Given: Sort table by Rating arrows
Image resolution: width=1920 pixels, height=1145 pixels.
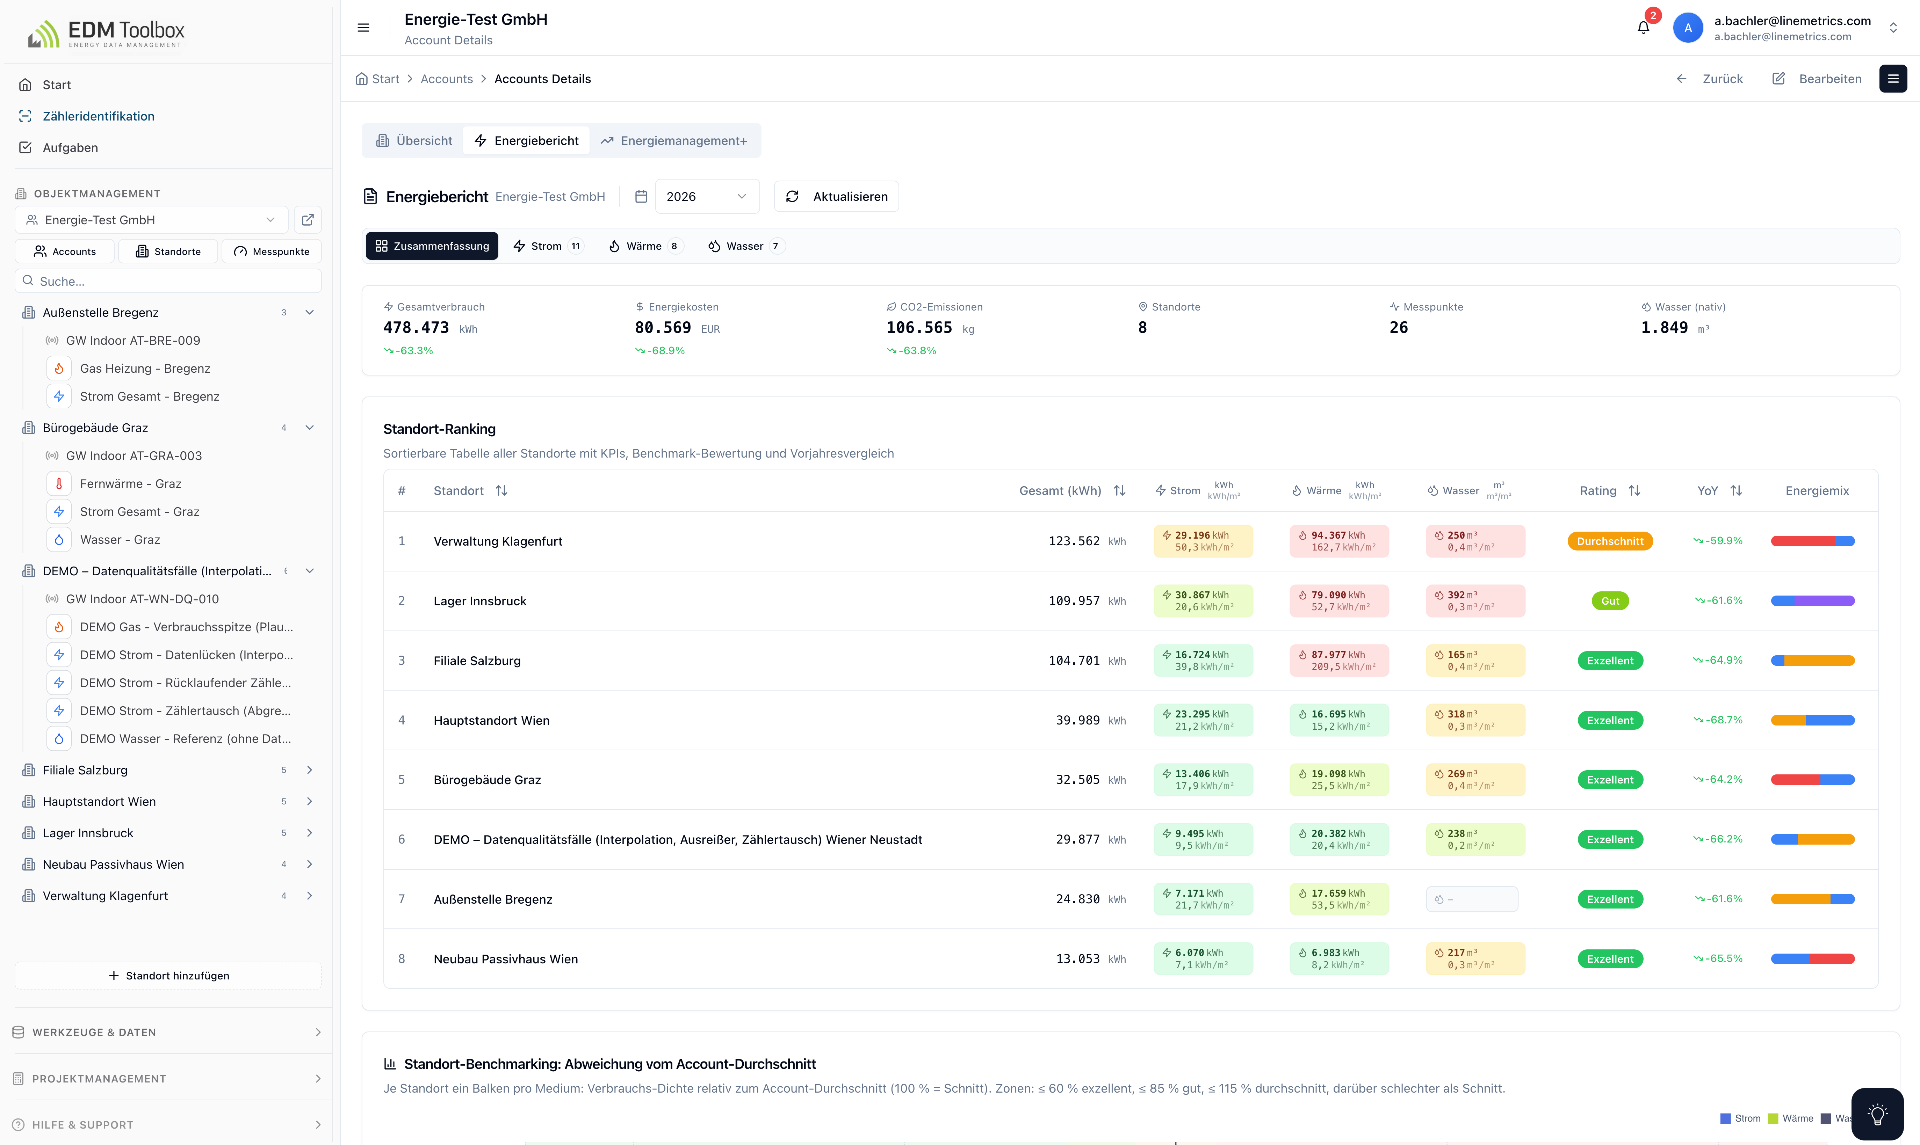Looking at the screenshot, I should (x=1635, y=491).
